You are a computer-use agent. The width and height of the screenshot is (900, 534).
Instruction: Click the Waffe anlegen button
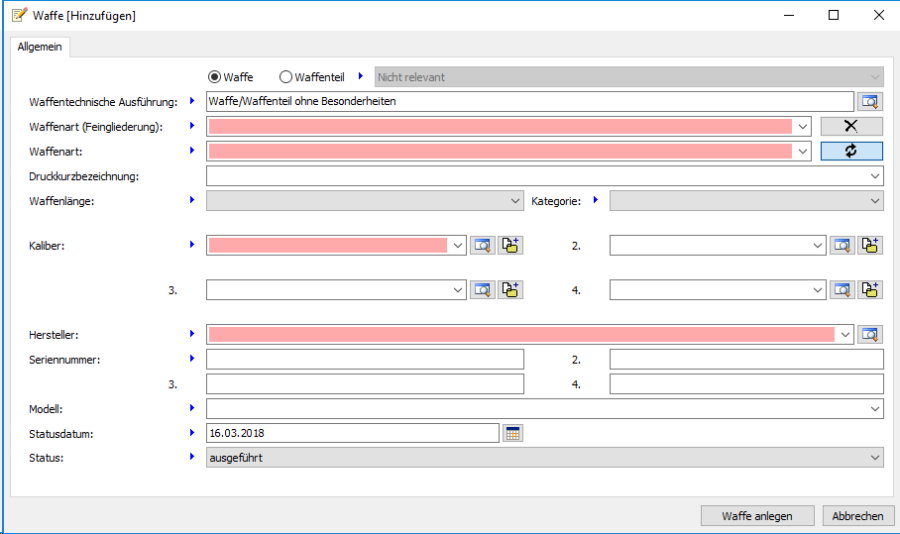coord(757,516)
